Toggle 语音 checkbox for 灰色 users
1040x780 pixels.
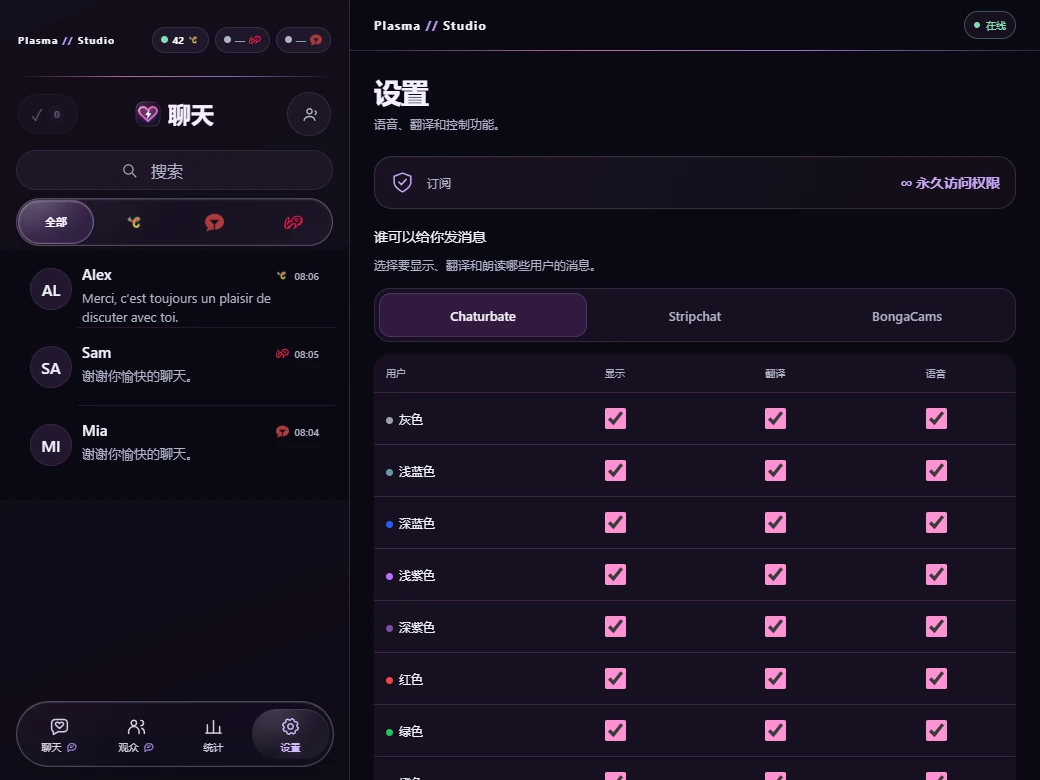pyautogui.click(x=937, y=419)
